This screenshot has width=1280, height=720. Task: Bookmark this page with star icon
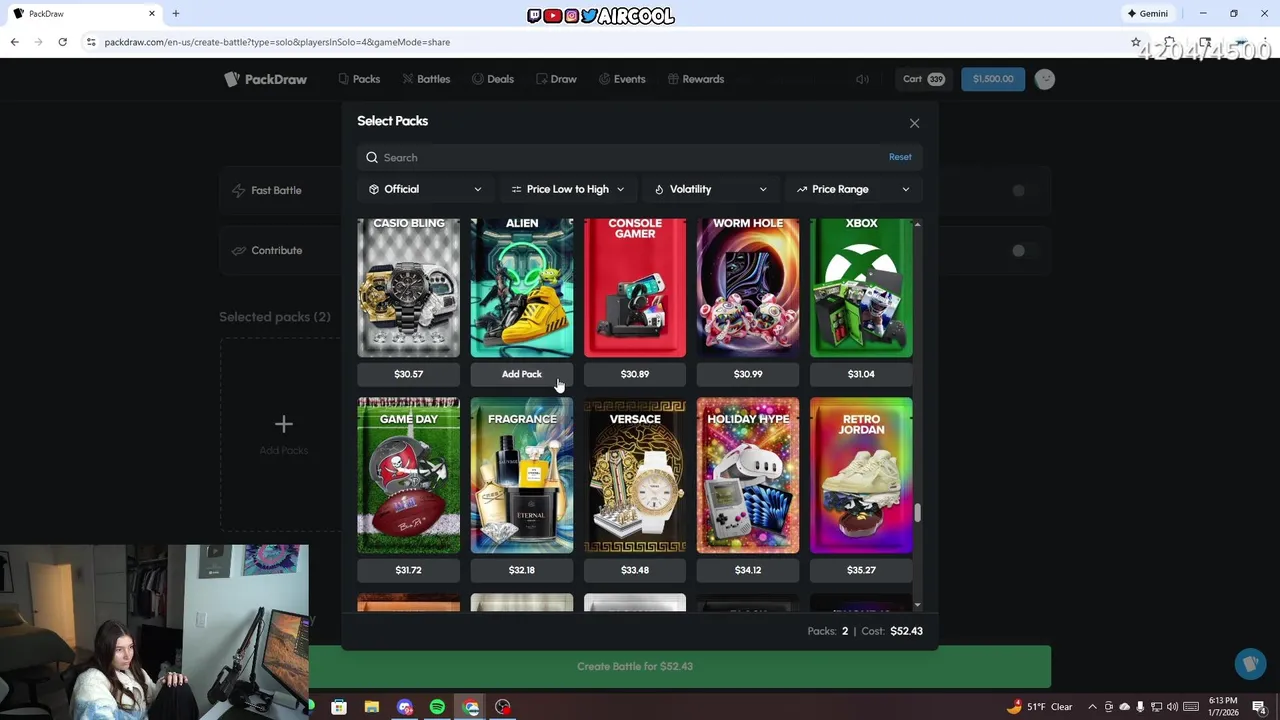[1135, 42]
